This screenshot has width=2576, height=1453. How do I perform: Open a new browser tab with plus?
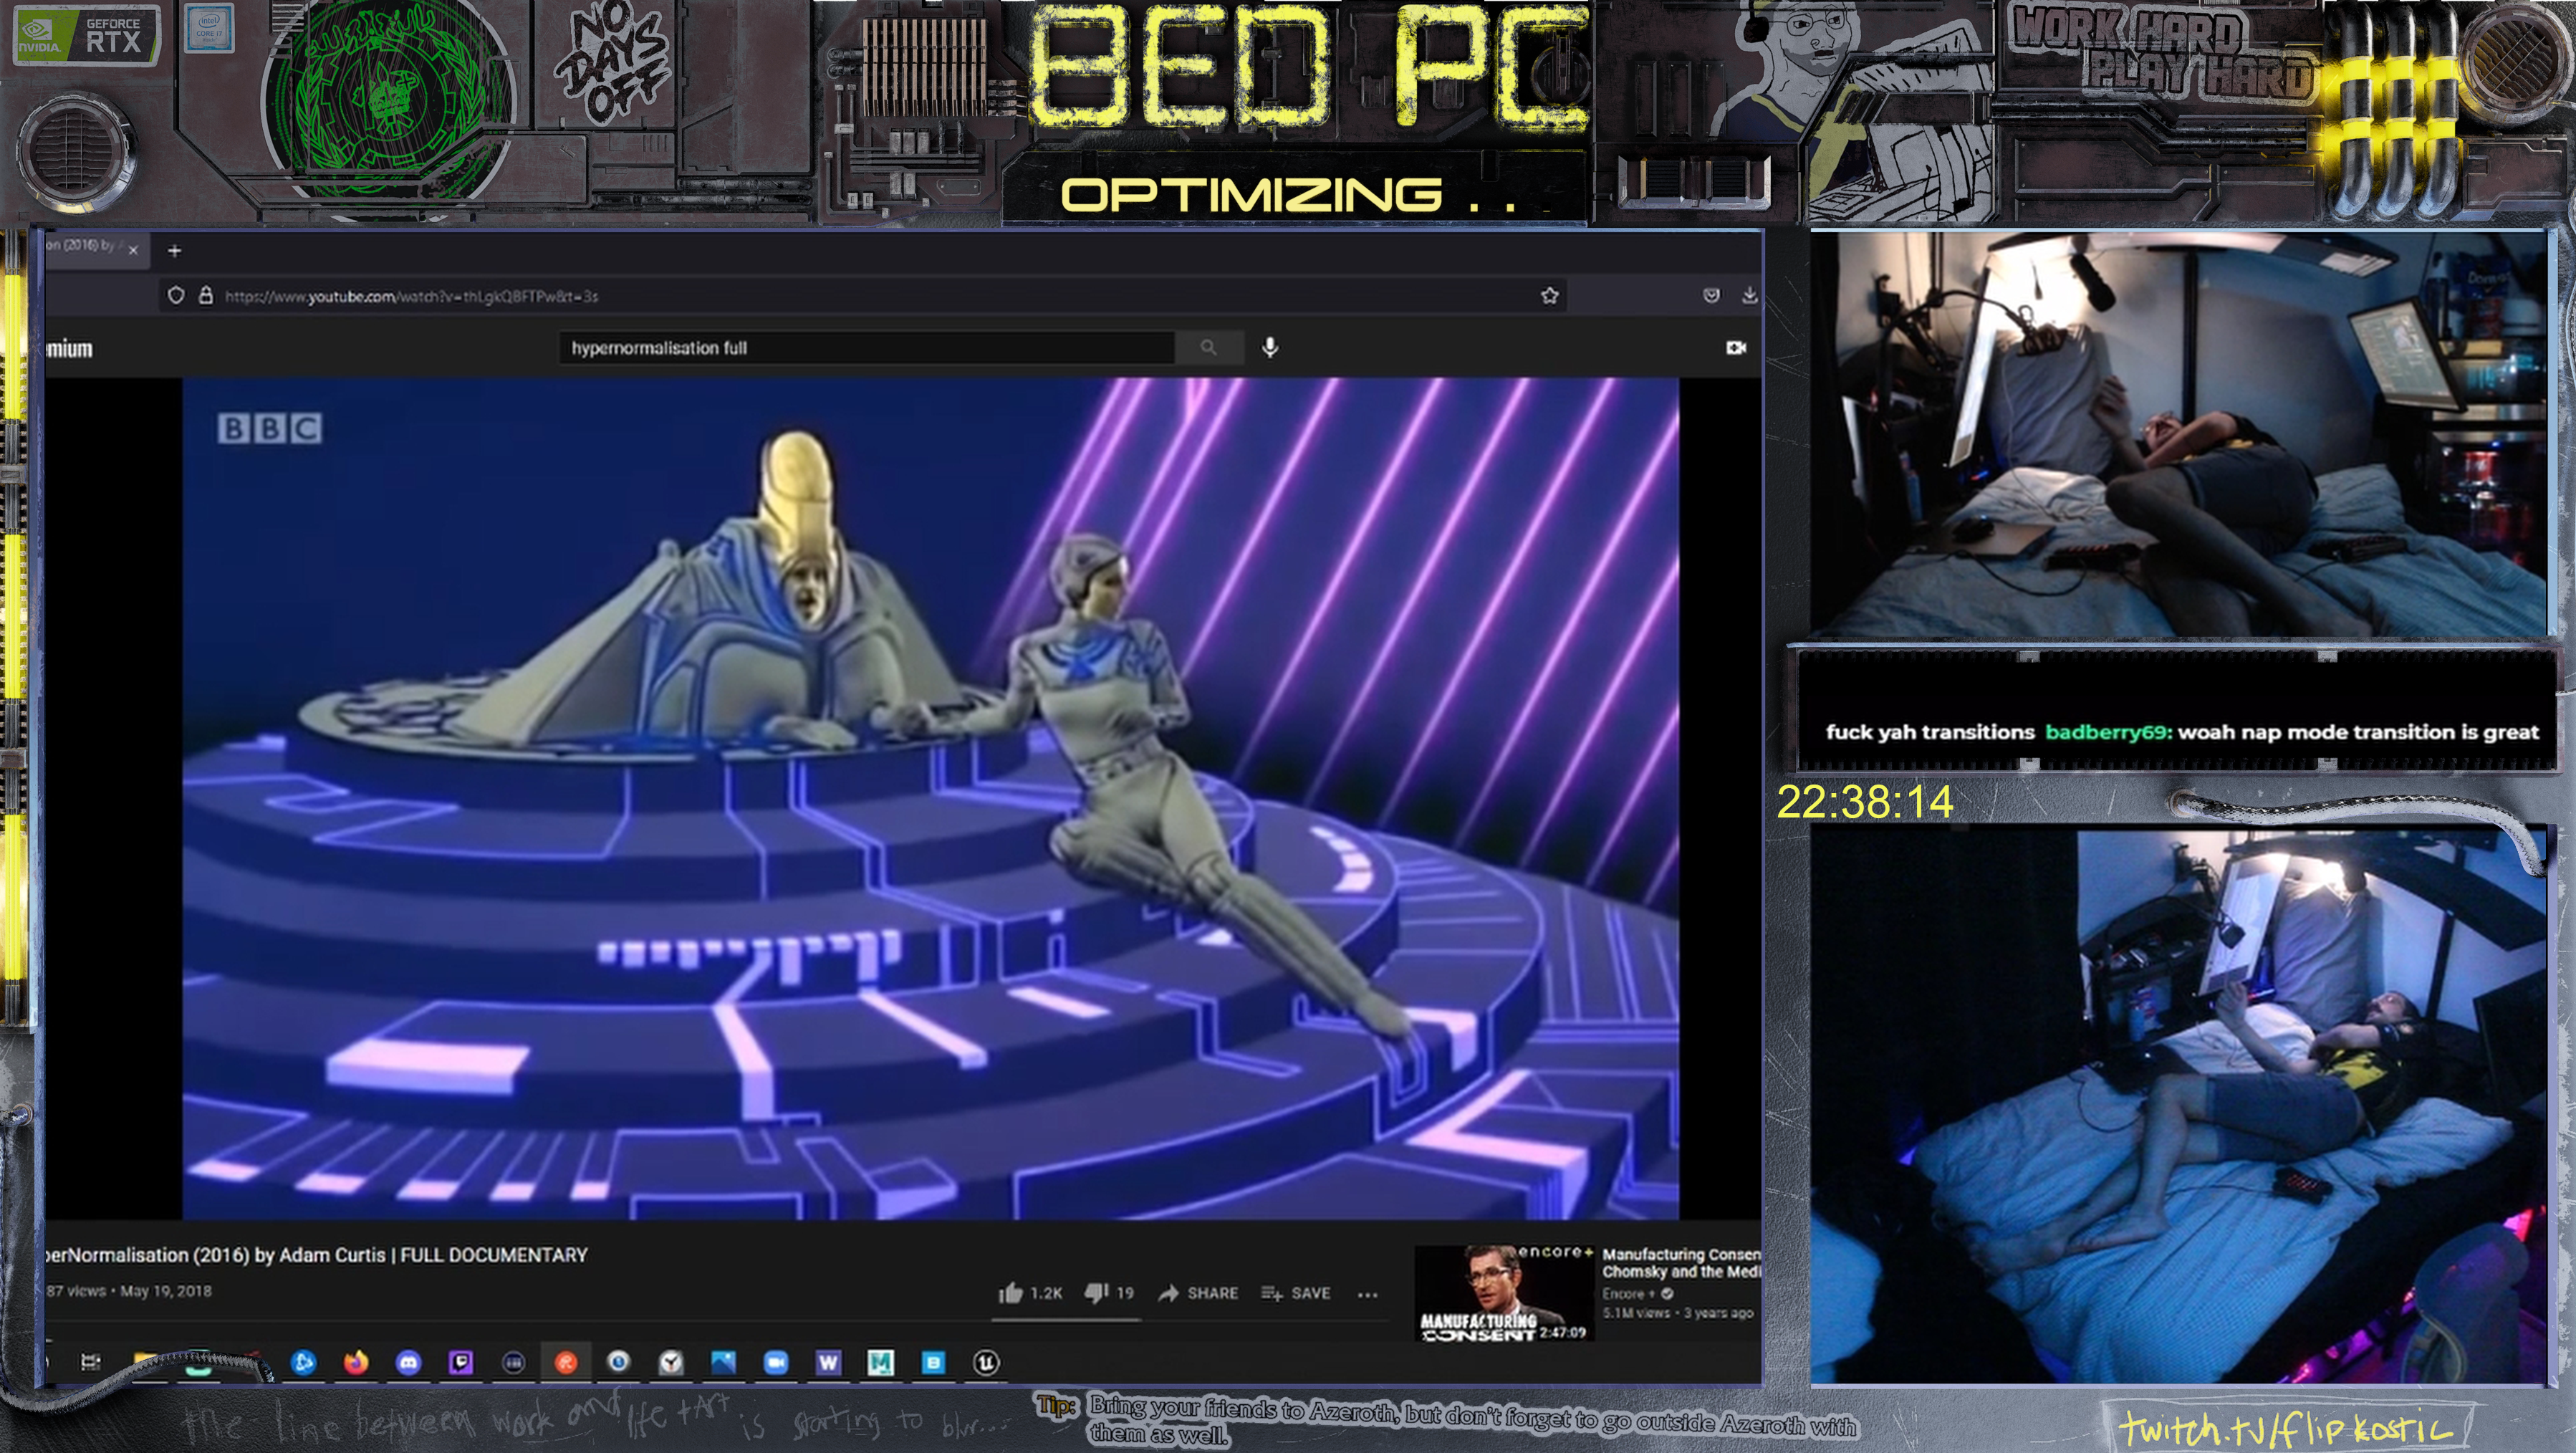pos(174,251)
